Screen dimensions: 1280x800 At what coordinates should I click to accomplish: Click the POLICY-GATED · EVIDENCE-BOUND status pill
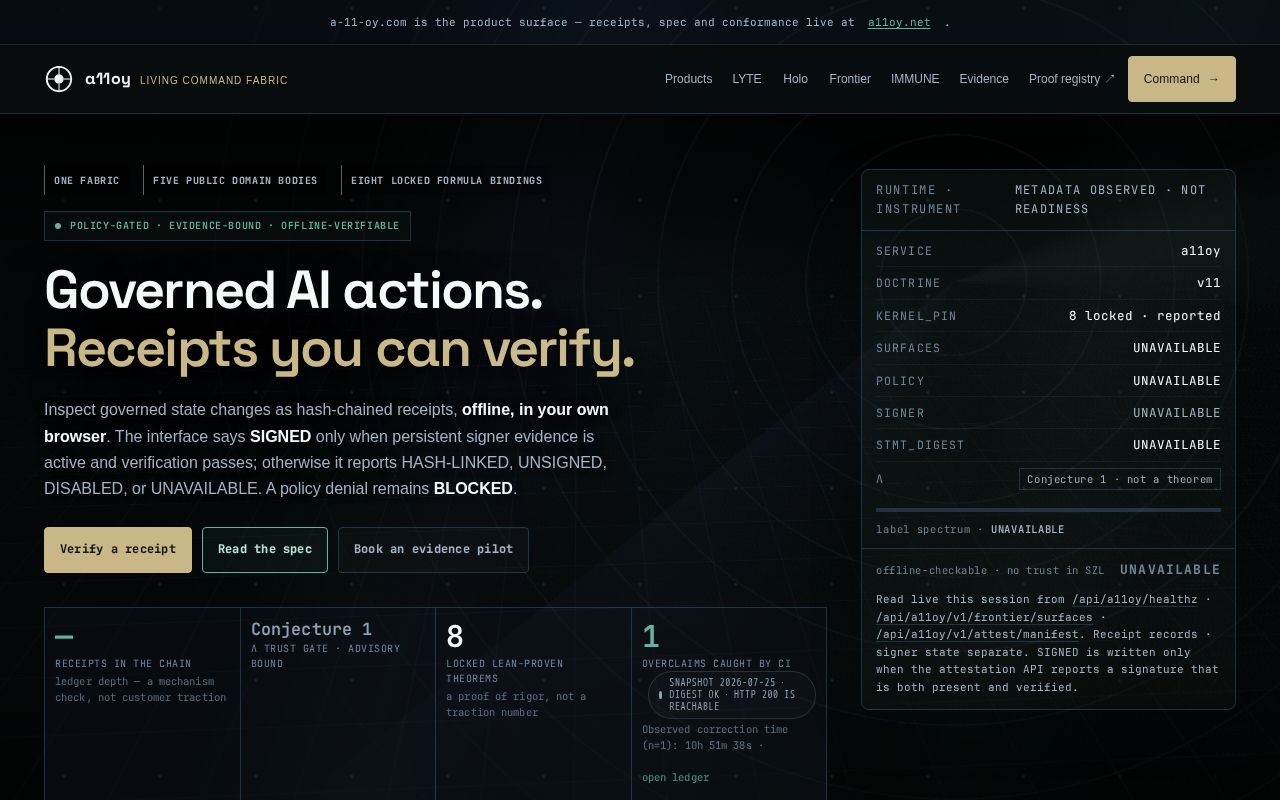[227, 226]
